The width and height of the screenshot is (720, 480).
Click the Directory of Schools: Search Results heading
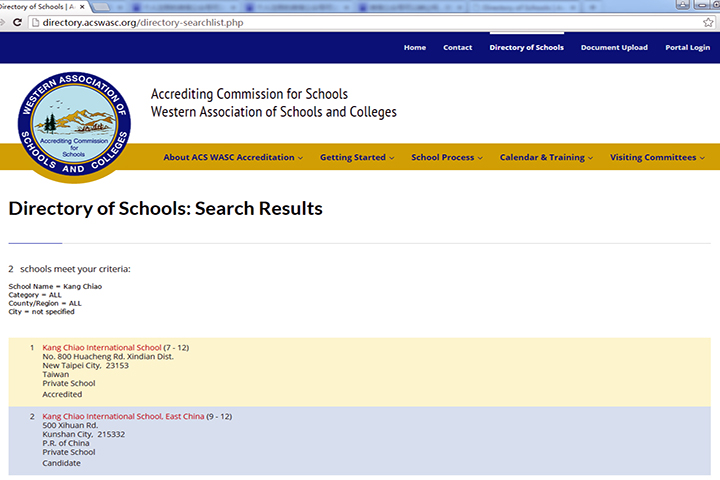click(165, 209)
